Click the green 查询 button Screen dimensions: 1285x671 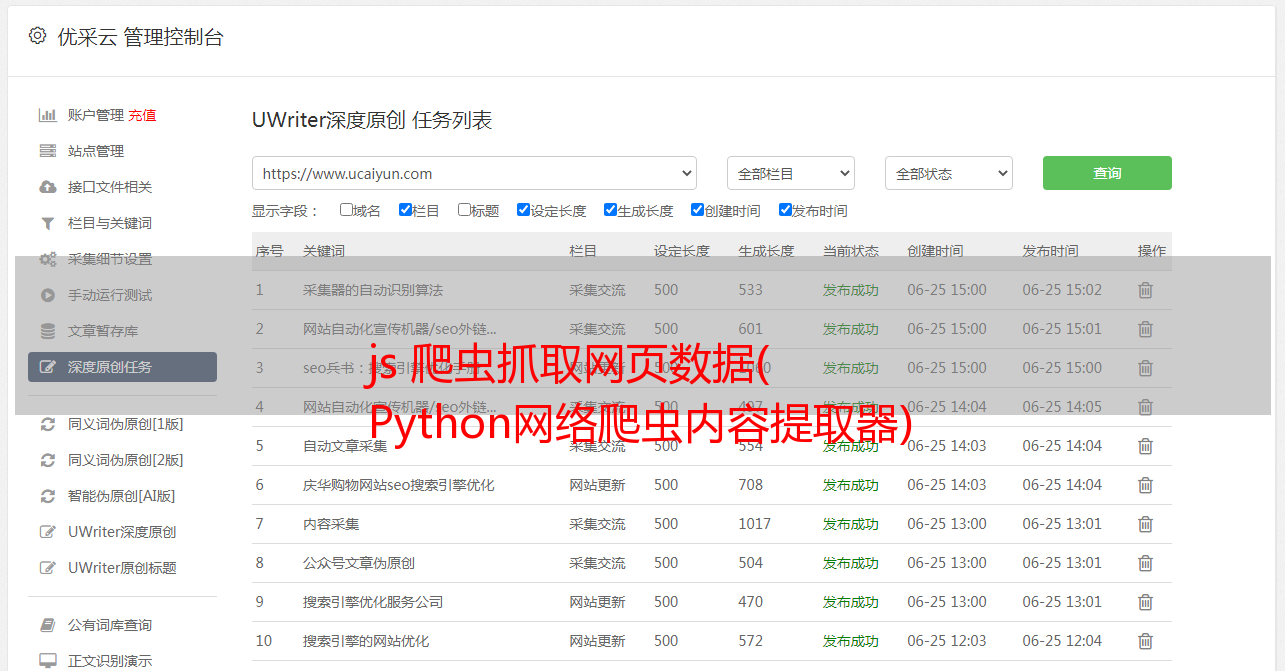[x=1107, y=173]
